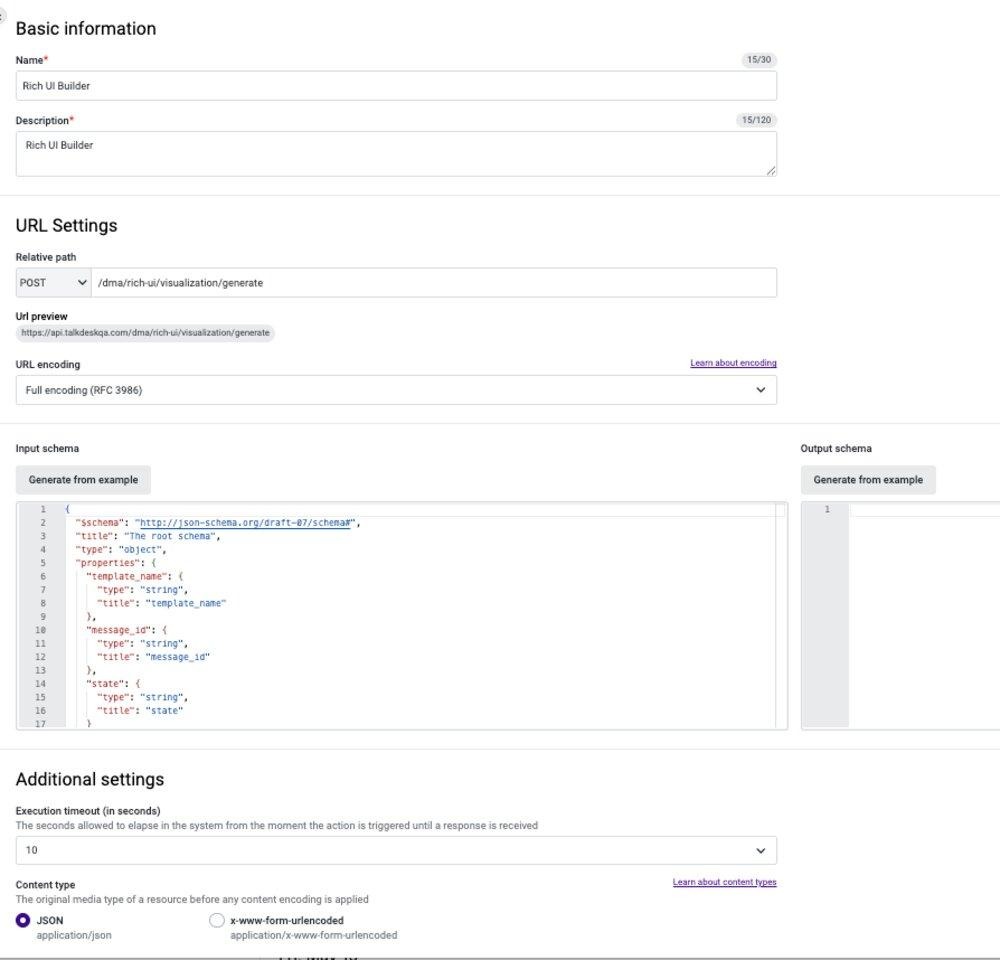Select the JSON content type radio button
The image size is (1000, 960).
tap(23, 920)
